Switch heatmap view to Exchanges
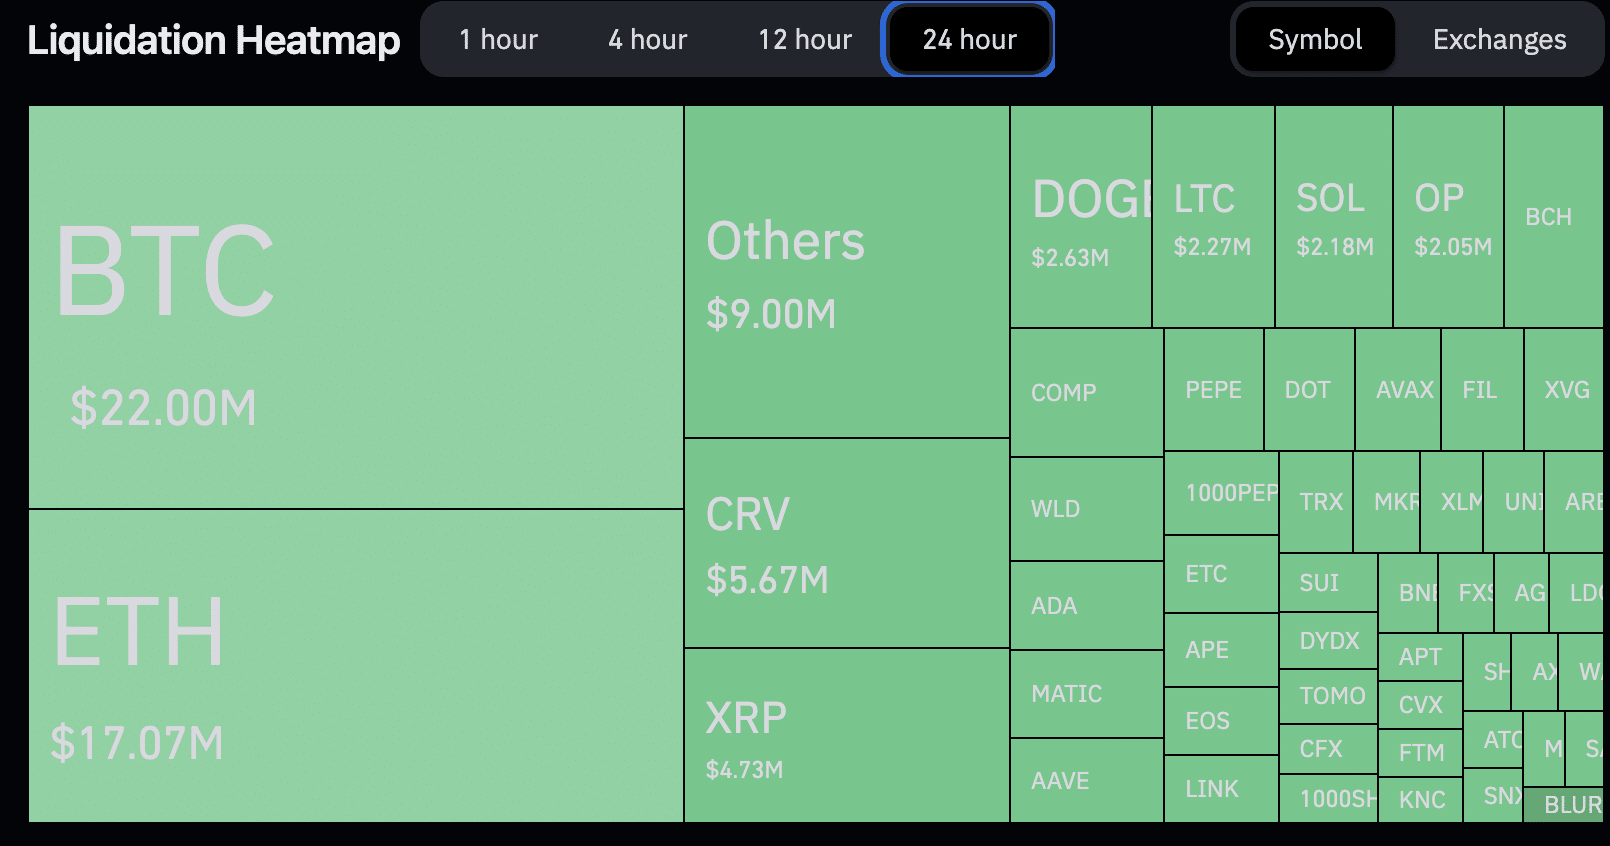 click(1499, 40)
